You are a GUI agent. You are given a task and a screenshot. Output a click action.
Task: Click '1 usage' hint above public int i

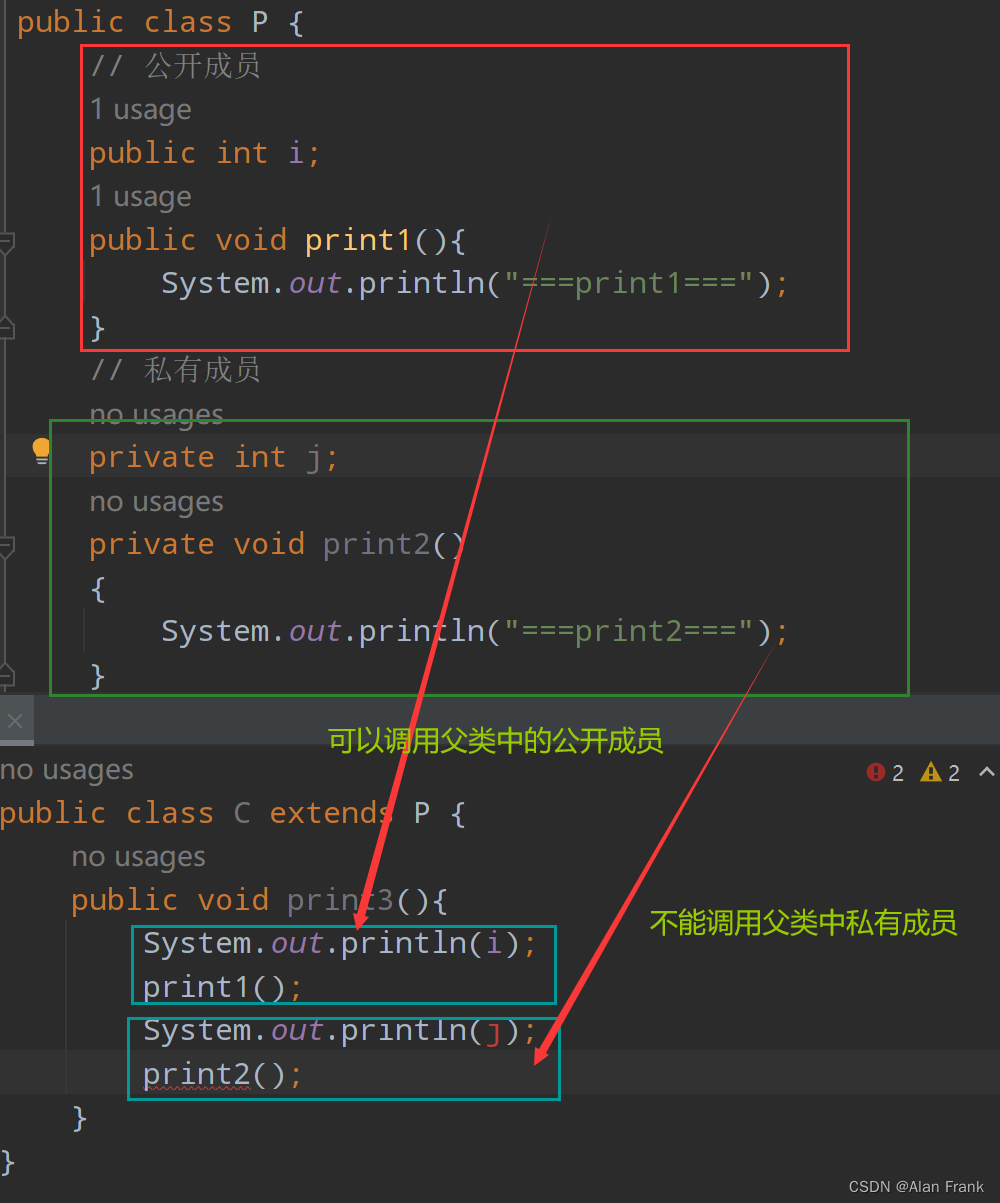pyautogui.click(x=140, y=110)
